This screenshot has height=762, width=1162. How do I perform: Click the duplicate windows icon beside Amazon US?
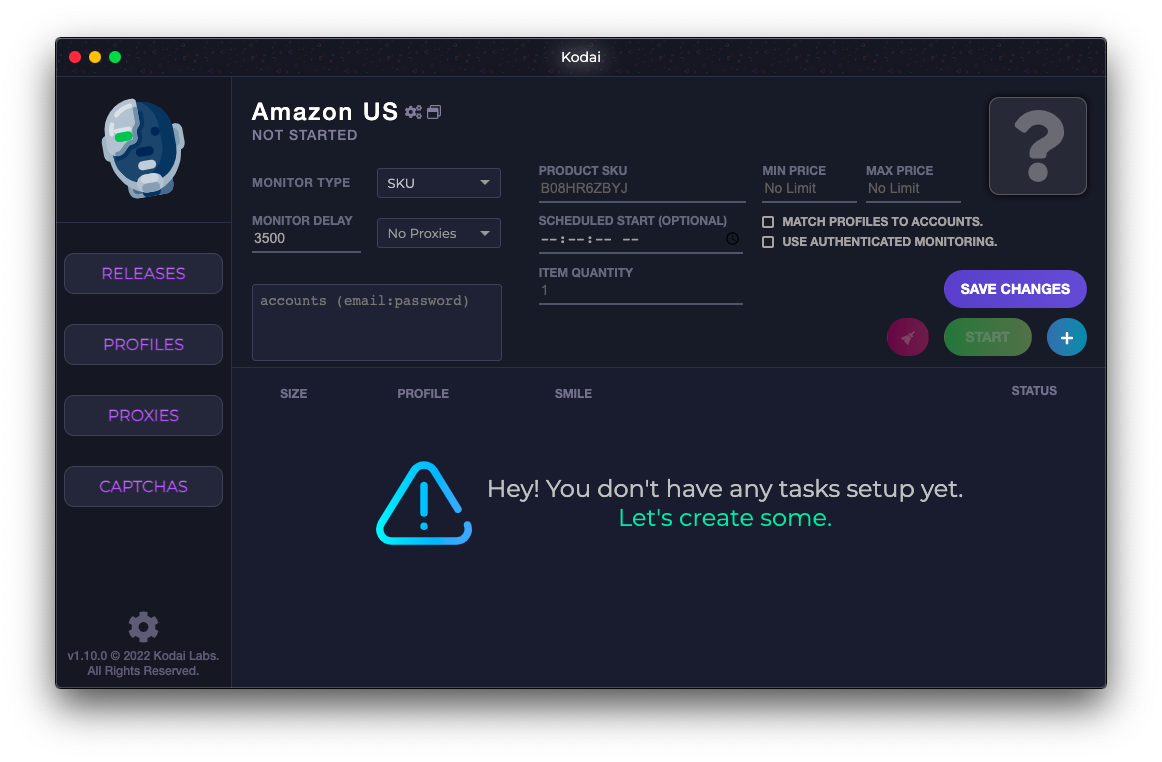click(434, 112)
